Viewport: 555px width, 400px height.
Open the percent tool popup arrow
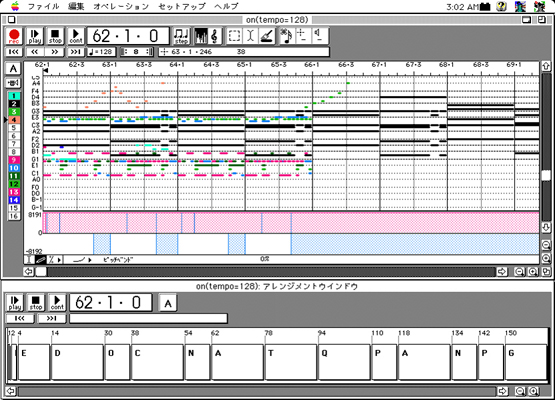[x=59, y=260]
